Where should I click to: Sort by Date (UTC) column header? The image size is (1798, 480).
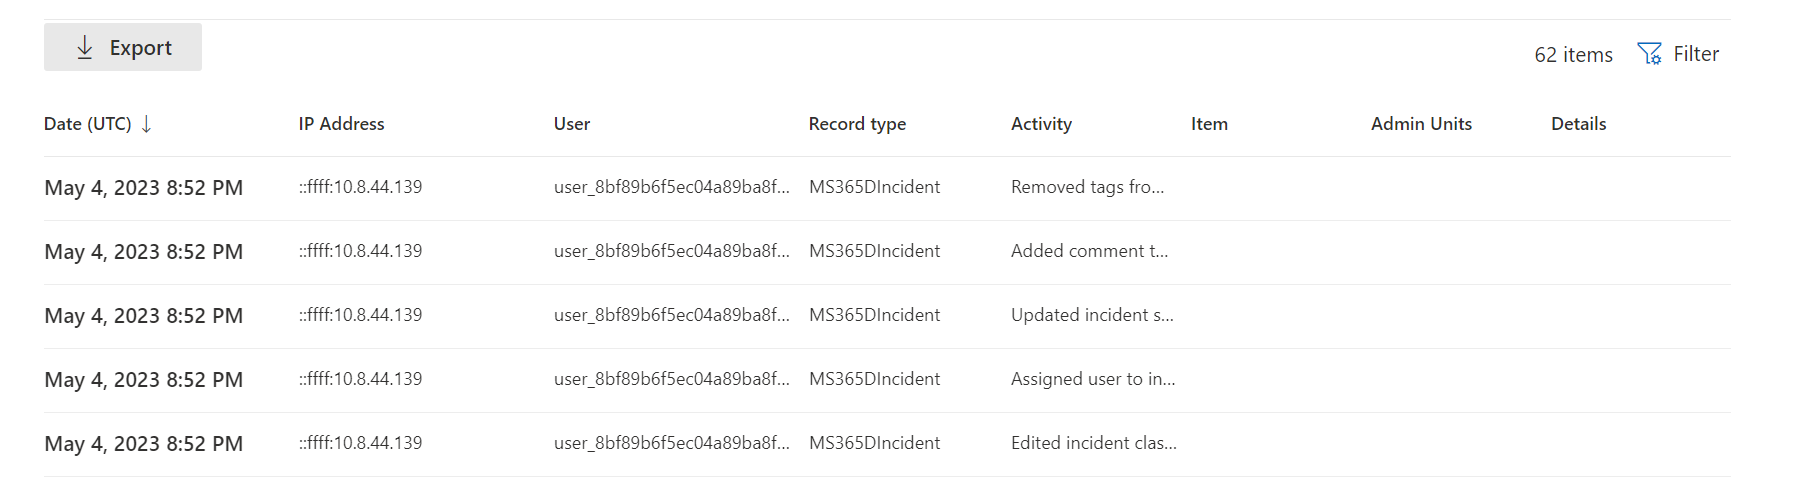[x=88, y=124]
